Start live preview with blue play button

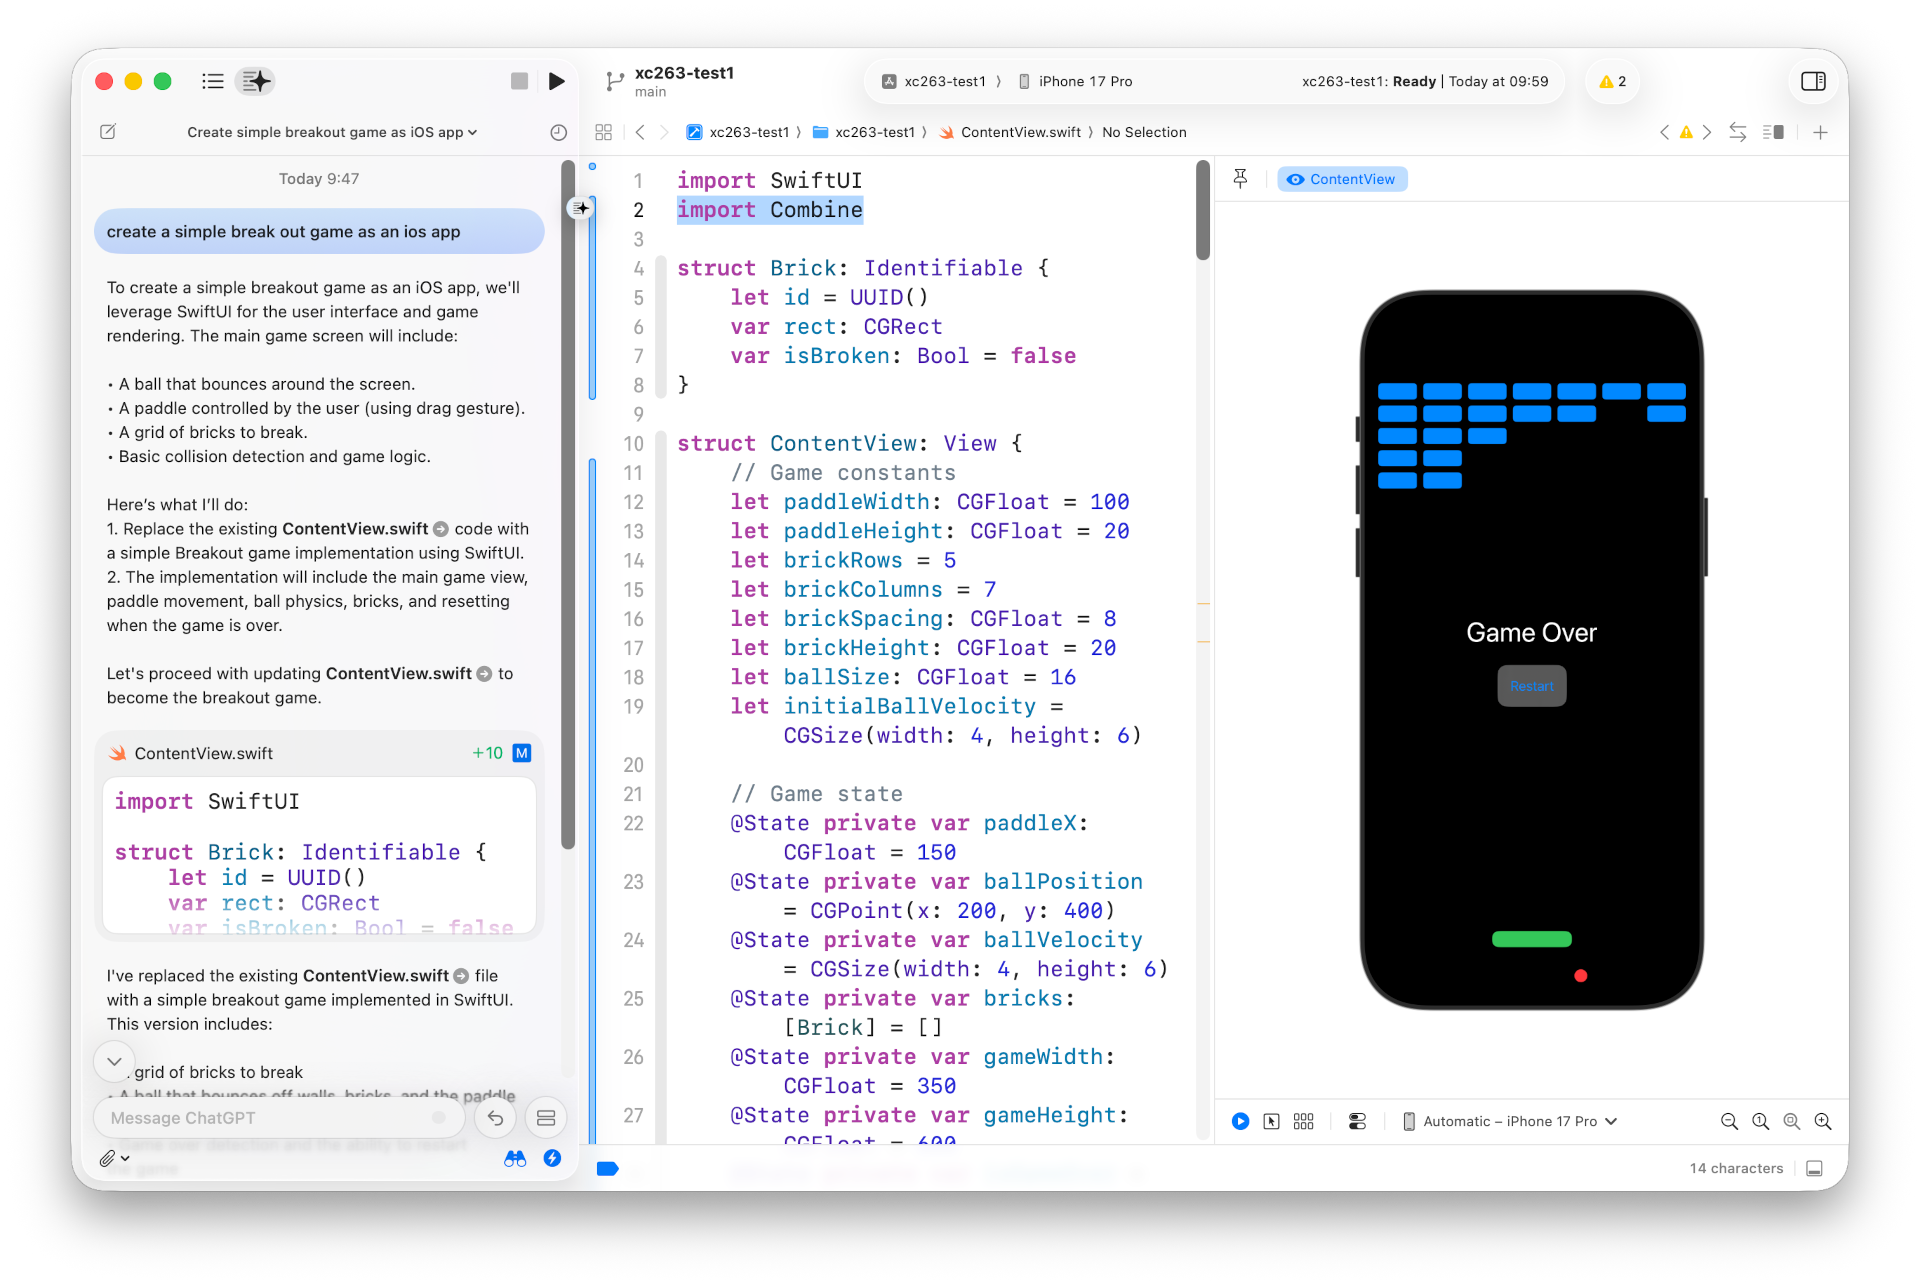coord(1240,1121)
